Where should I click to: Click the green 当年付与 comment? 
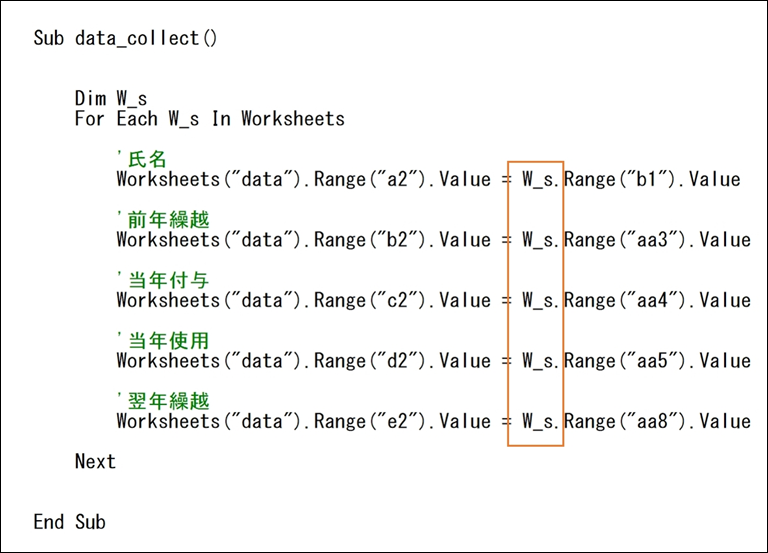pyautogui.click(x=163, y=280)
